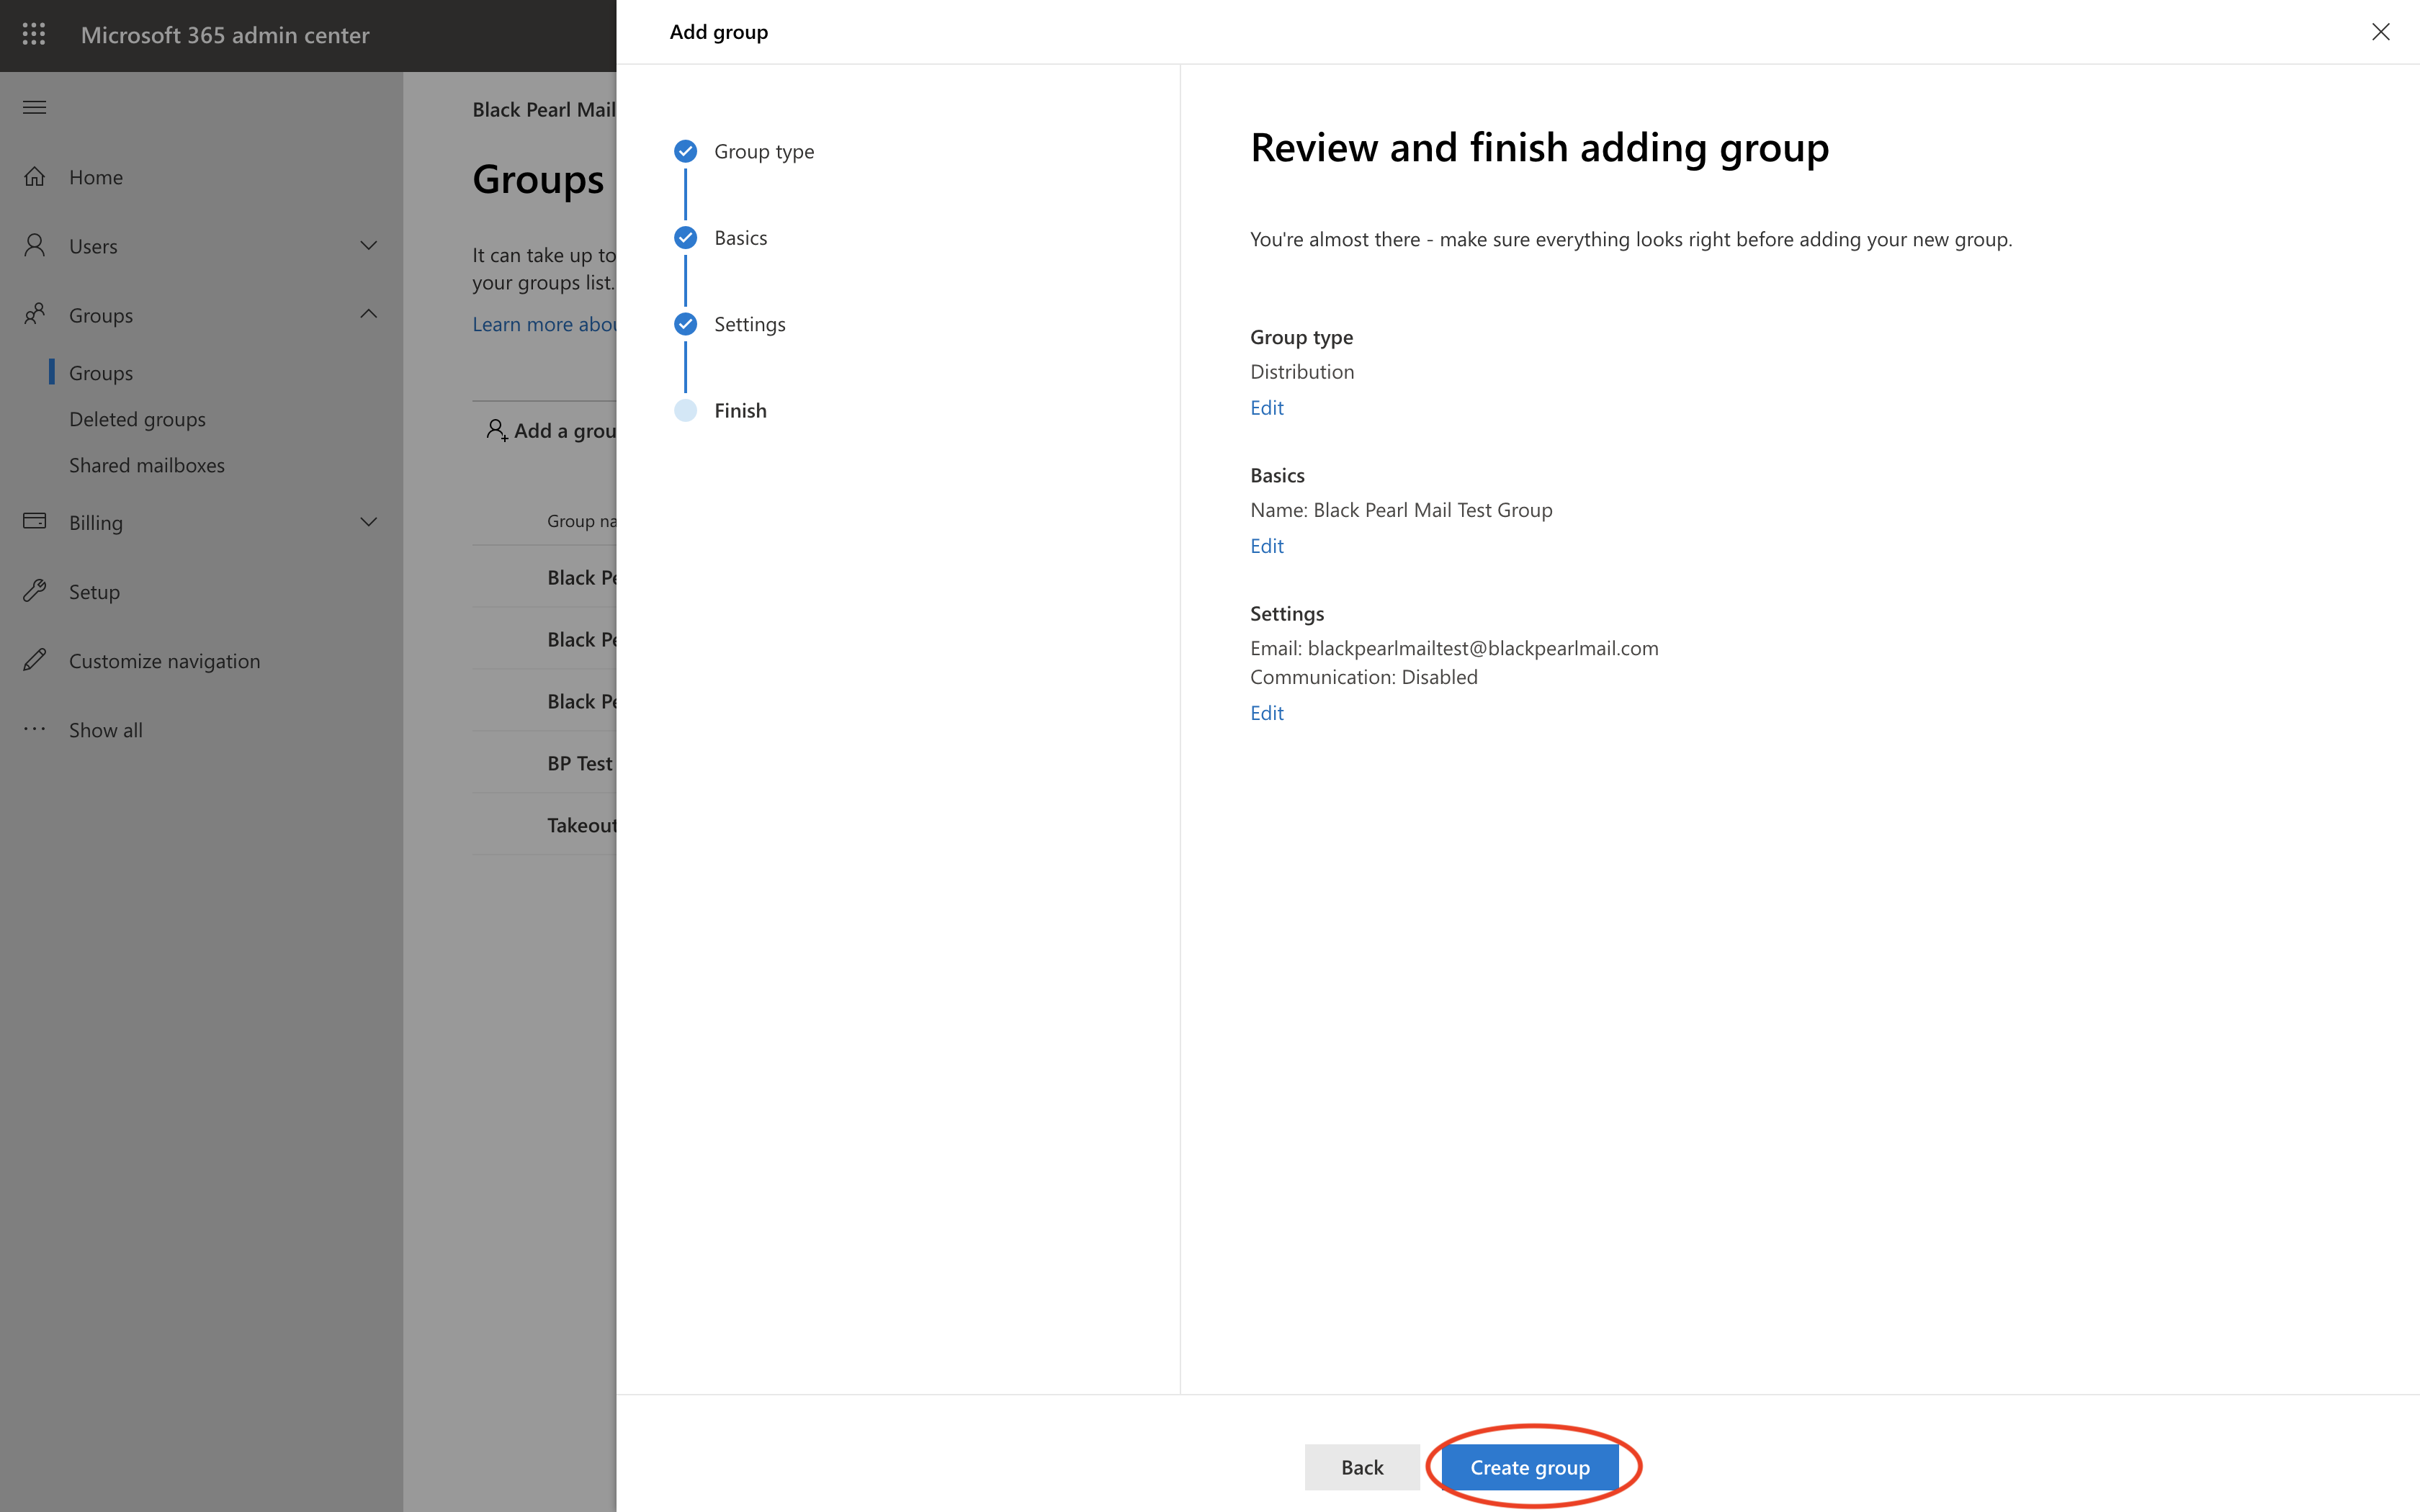Edit the Group type selection
Viewport: 2420px width, 1512px height.
(1266, 408)
